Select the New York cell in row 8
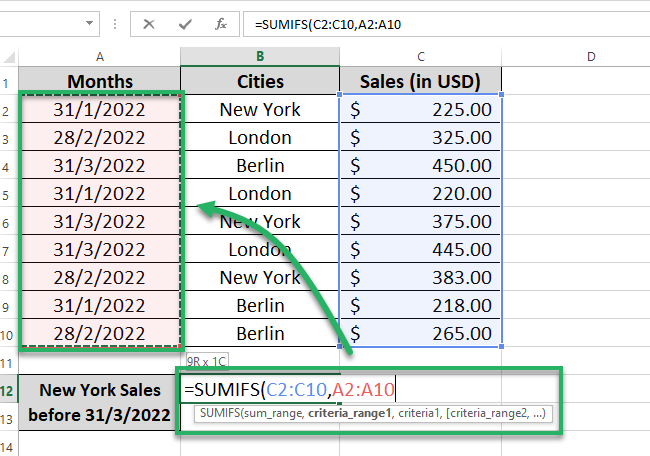The height and width of the screenshot is (456, 650). (260, 277)
